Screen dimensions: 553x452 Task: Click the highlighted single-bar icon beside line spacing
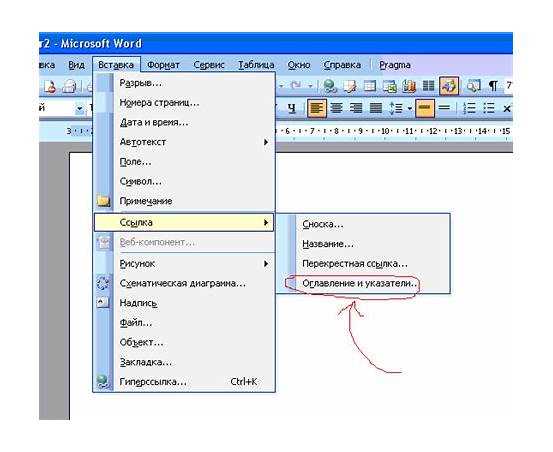click(x=425, y=108)
